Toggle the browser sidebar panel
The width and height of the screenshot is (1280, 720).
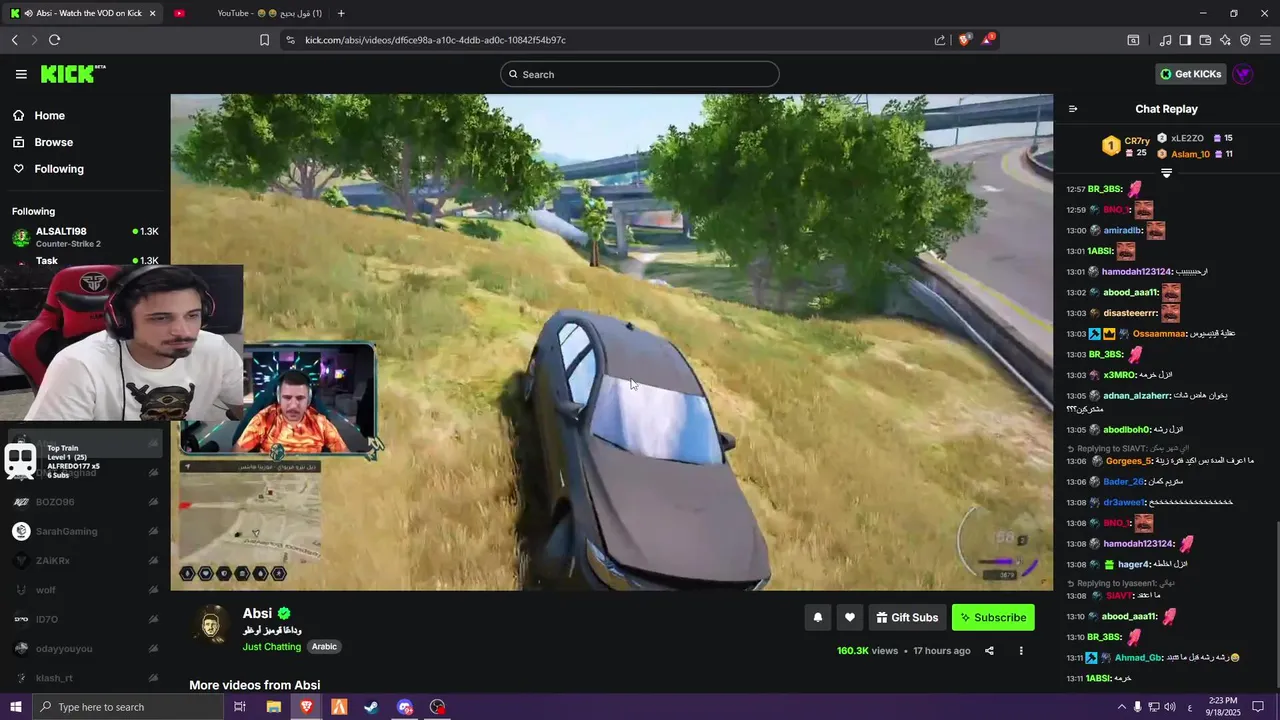pyautogui.click(x=1185, y=40)
